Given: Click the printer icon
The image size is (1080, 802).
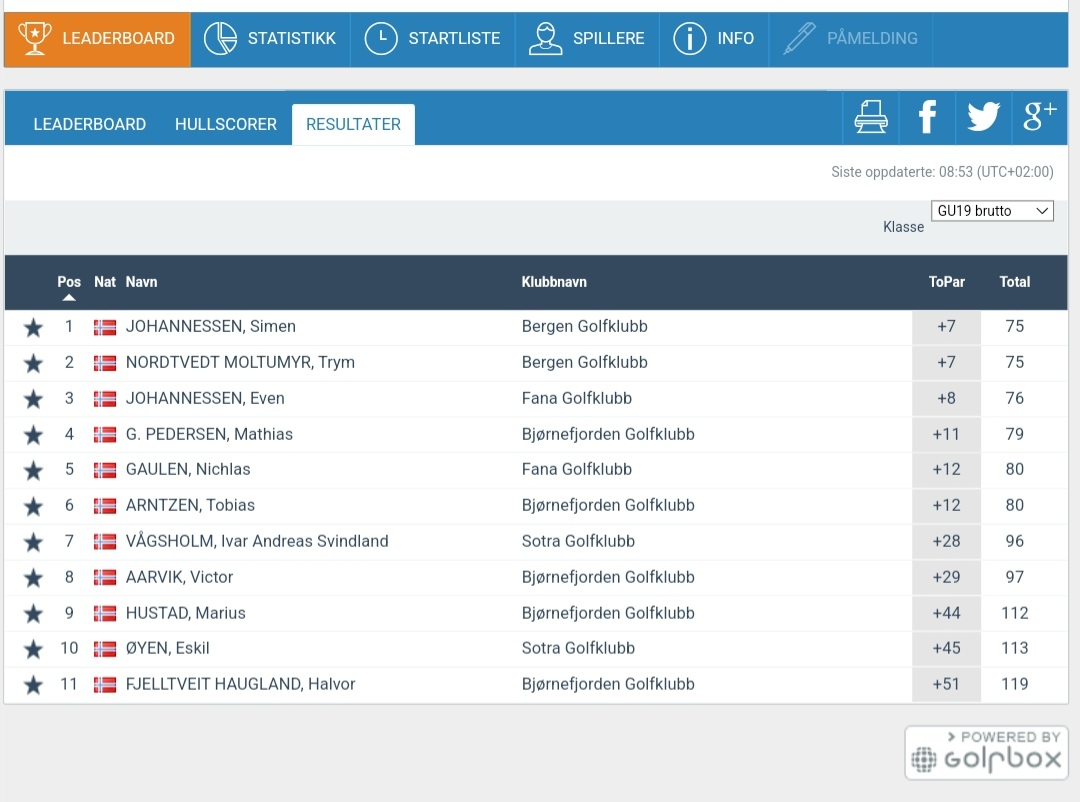Looking at the screenshot, I should tap(871, 117).
